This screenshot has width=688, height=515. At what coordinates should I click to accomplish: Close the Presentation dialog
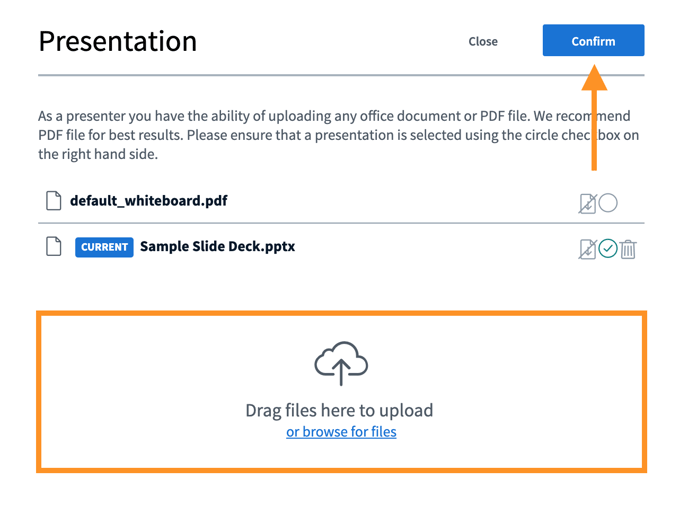[483, 41]
